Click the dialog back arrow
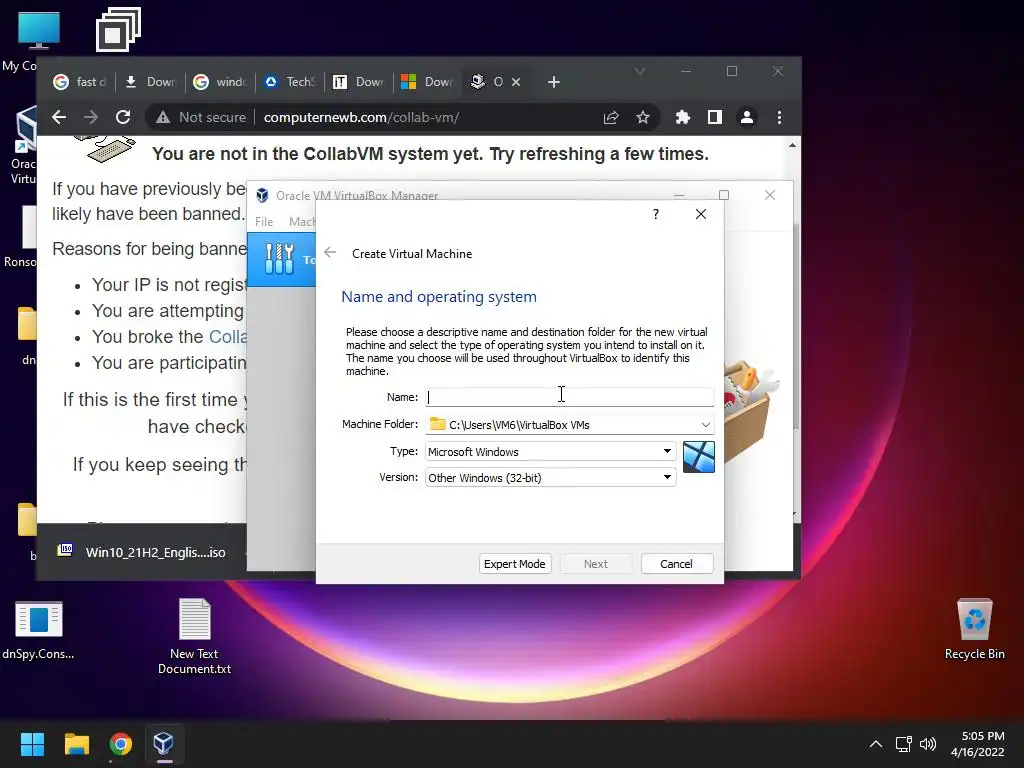 coord(330,253)
